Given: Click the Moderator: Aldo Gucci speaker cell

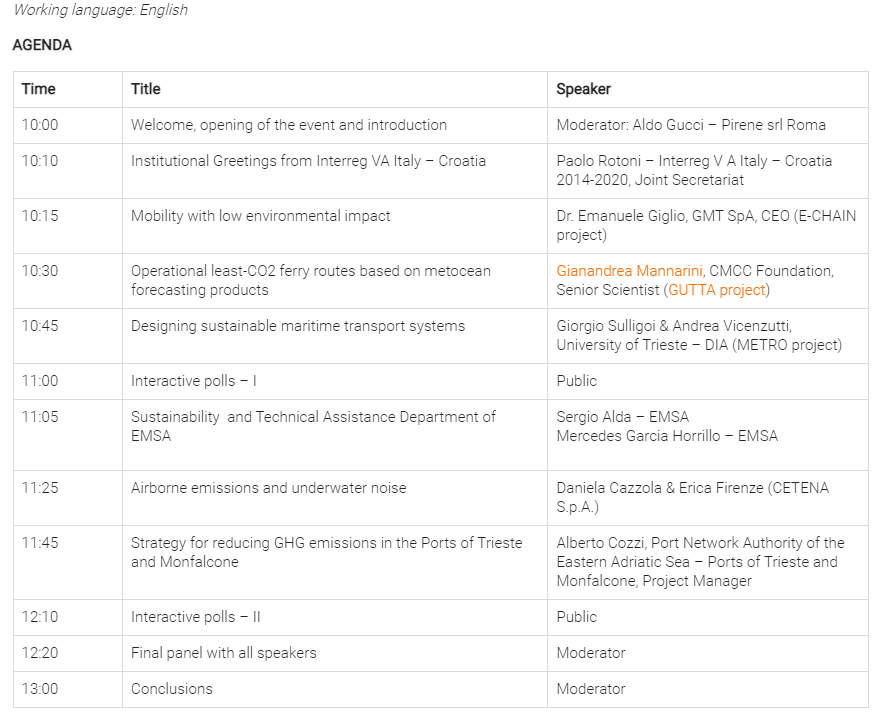Looking at the screenshot, I should (x=691, y=125).
